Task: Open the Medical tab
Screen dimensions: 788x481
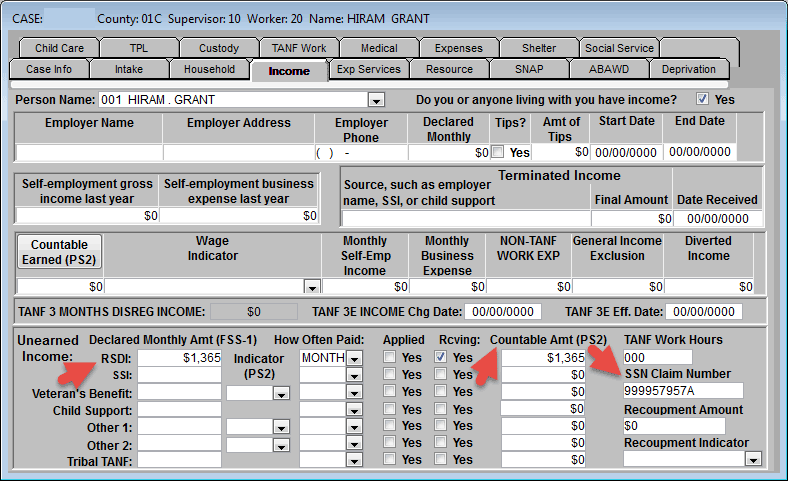Action: 379,48
